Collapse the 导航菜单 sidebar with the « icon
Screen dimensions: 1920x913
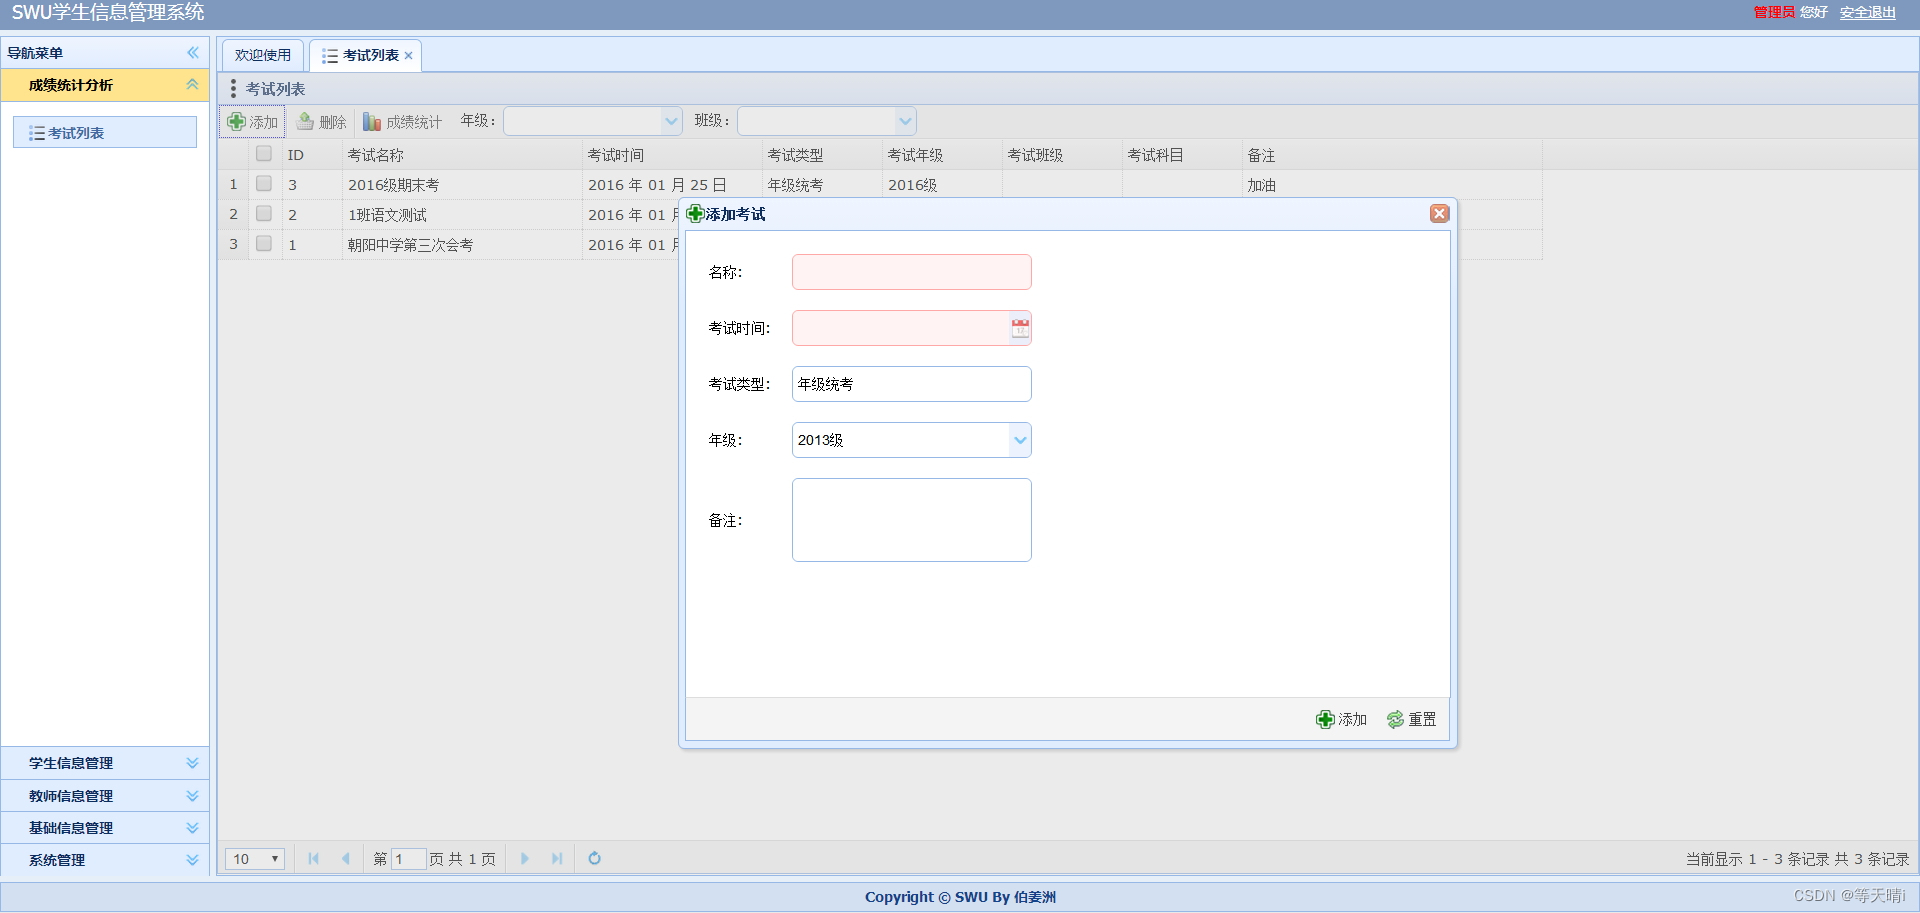192,53
